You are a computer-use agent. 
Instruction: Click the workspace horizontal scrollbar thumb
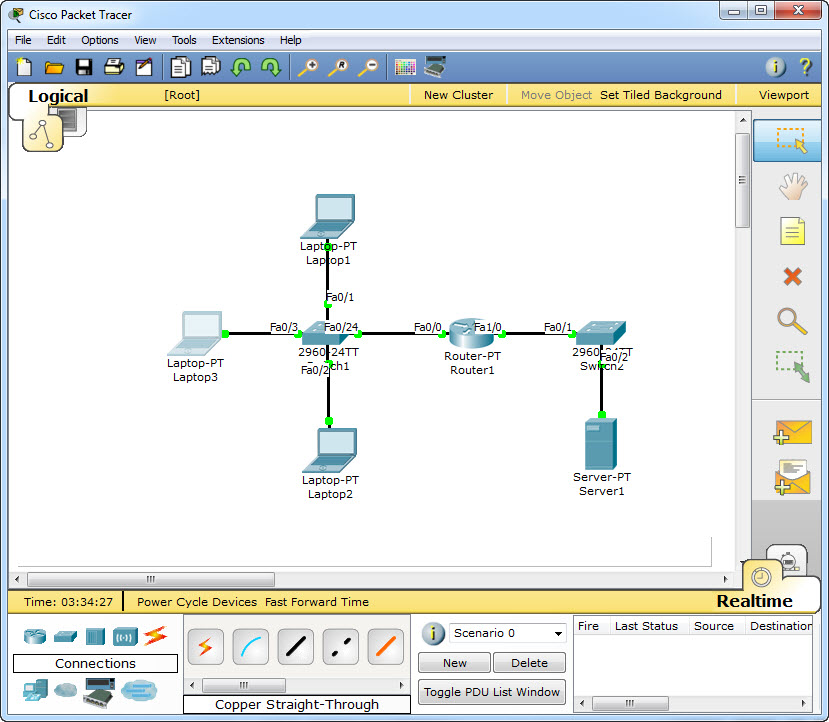151,579
